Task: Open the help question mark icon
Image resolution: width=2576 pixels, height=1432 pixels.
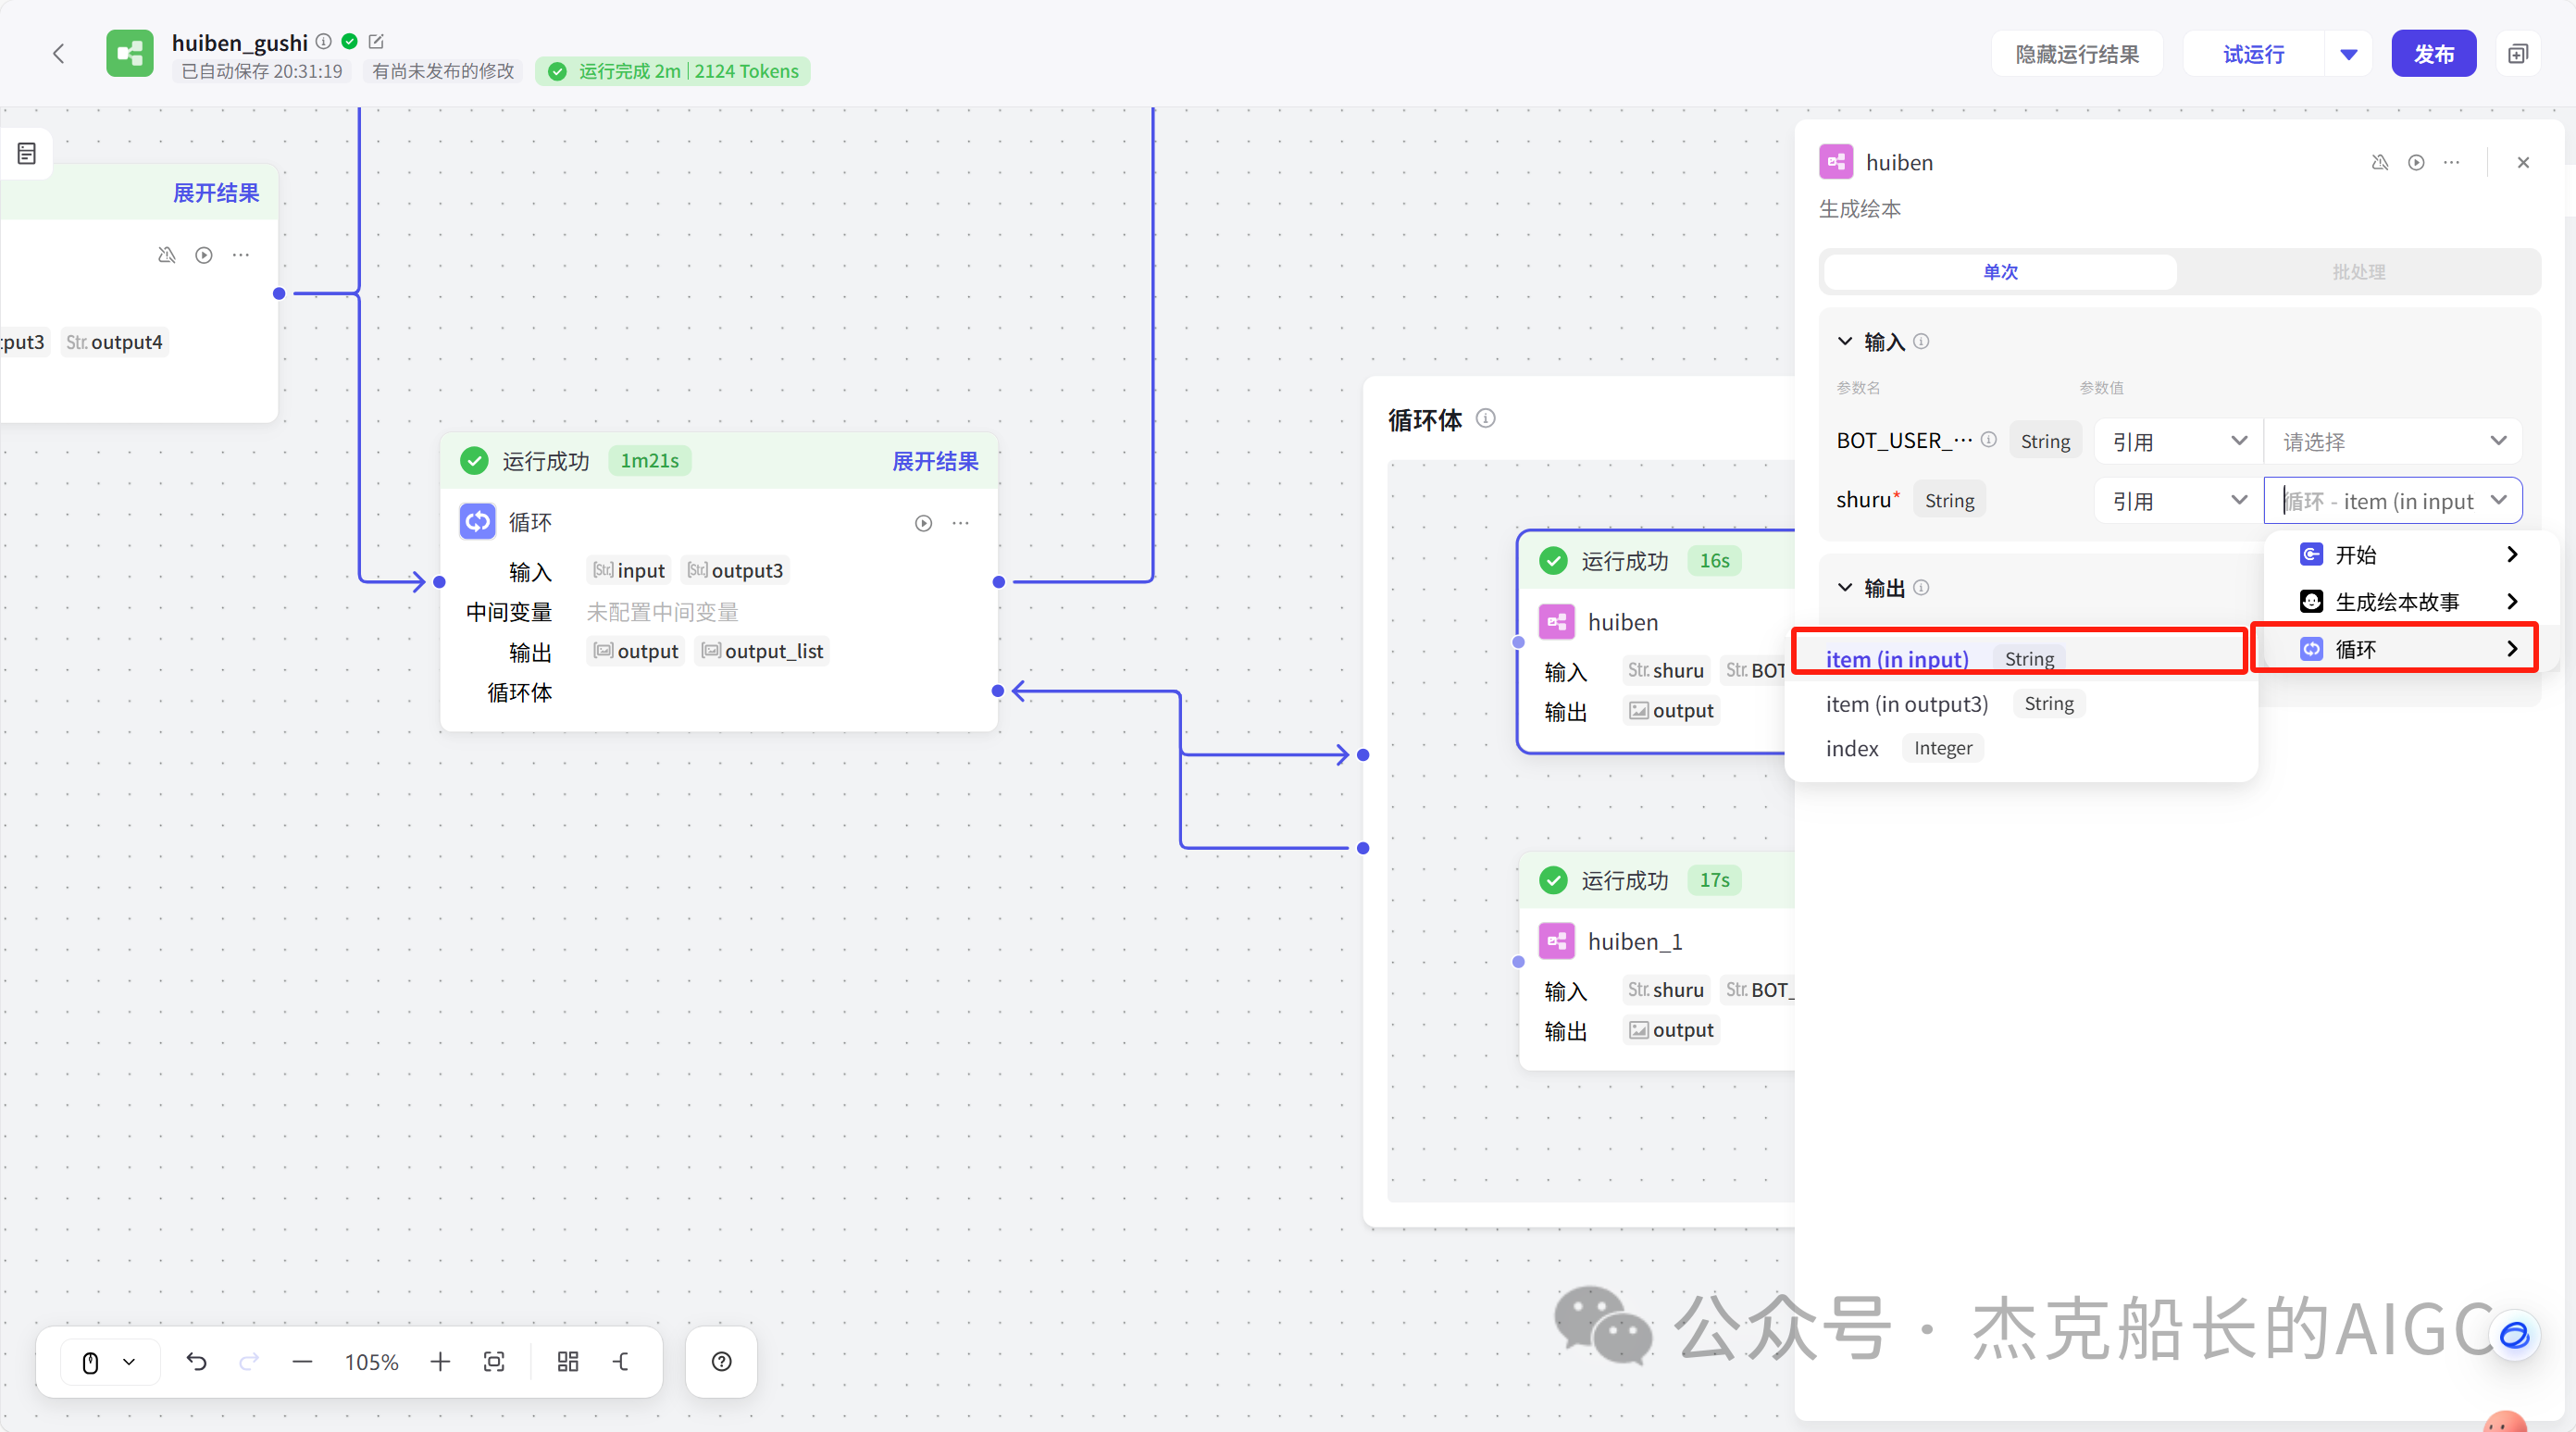Action: pos(721,1361)
